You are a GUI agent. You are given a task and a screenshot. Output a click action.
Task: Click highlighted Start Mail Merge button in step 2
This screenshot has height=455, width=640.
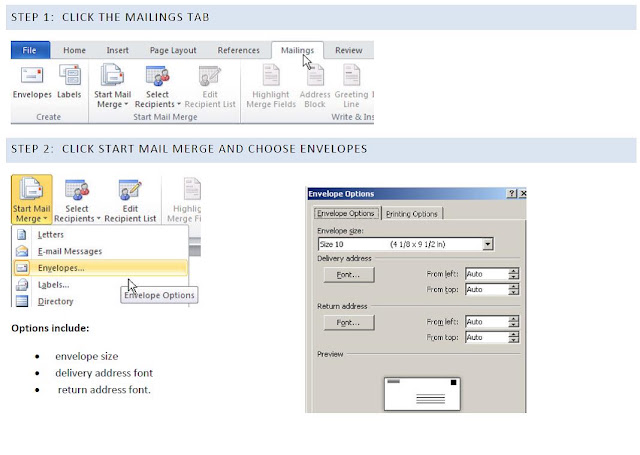tap(31, 200)
